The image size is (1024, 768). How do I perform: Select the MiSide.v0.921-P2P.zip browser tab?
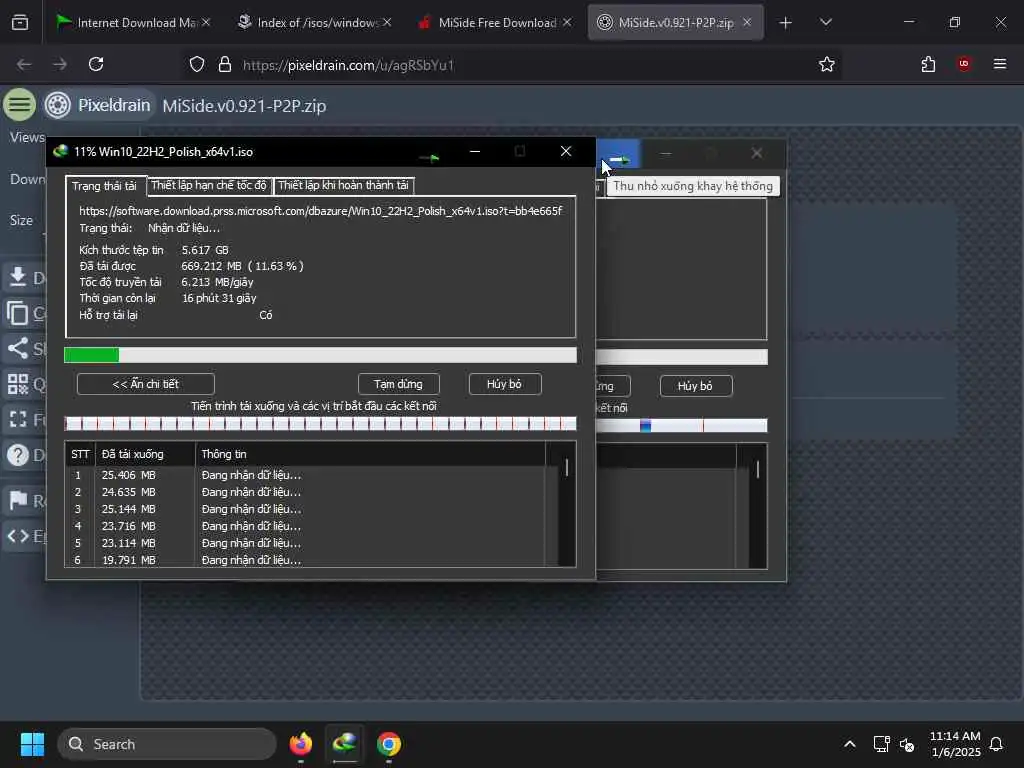675,22
